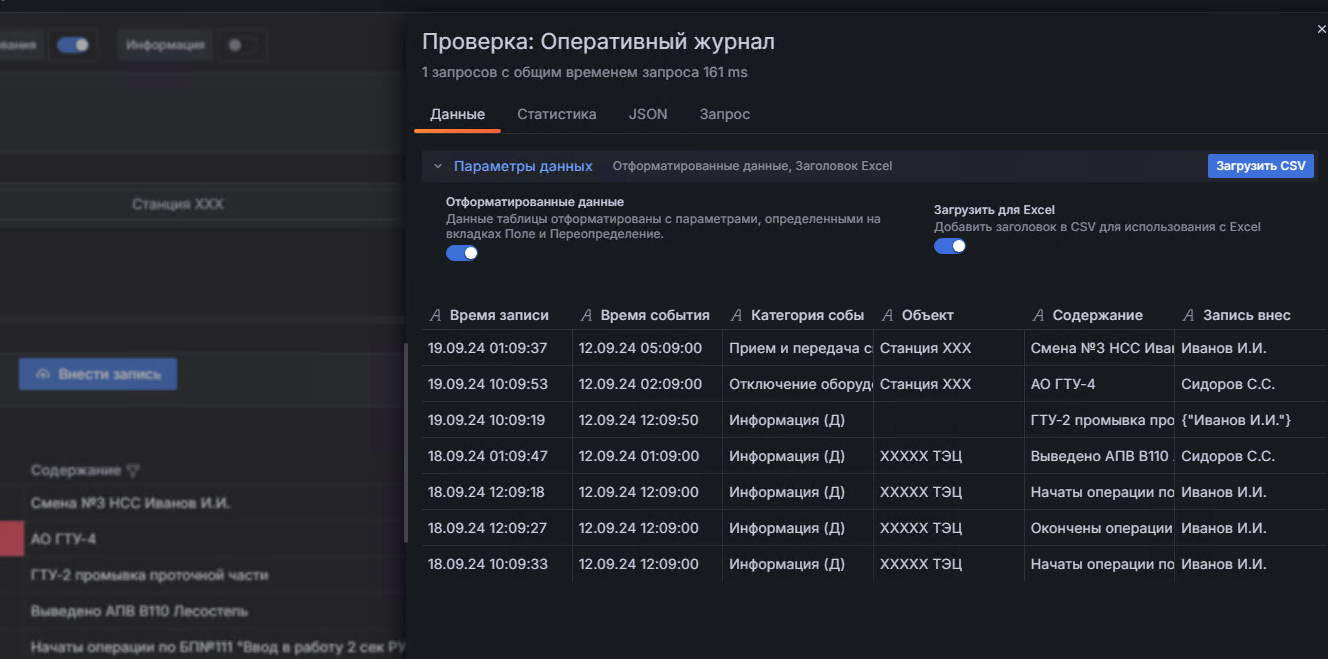Screen dimensions: 1328x659
Task: Click the string type icon beside Время записи
Action: [x=435, y=315]
